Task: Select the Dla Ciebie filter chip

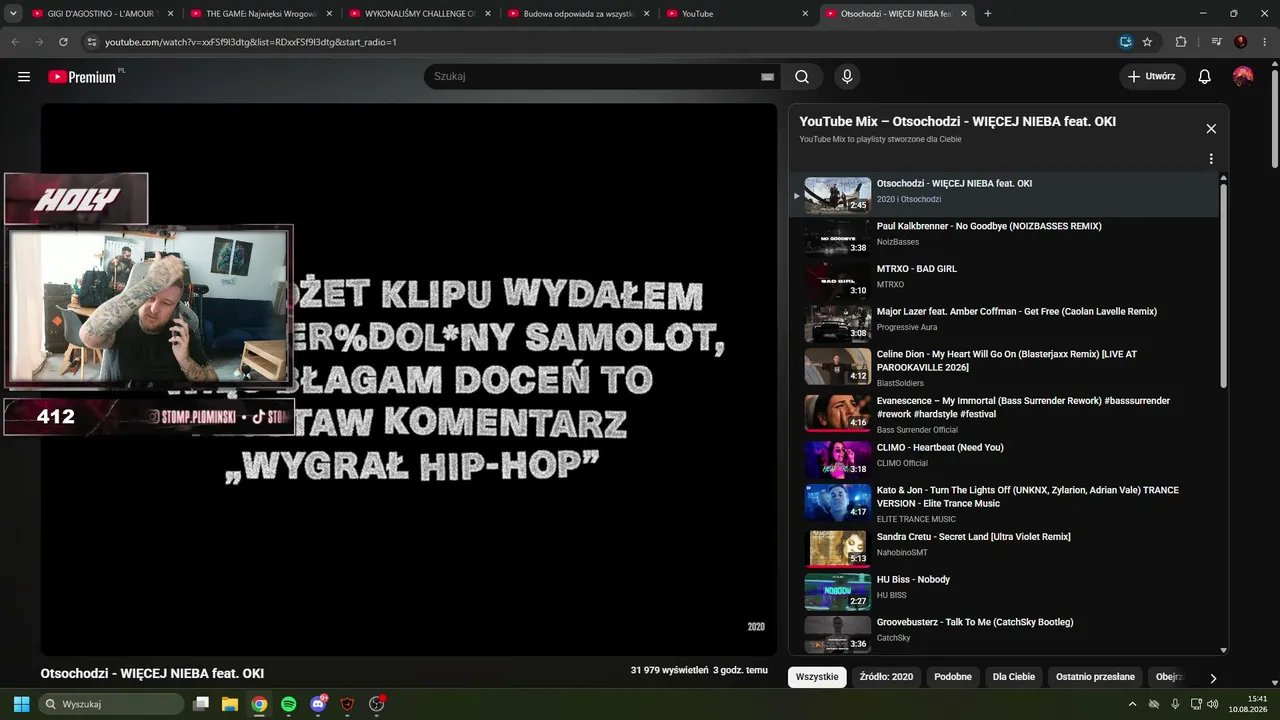Action: pyautogui.click(x=1014, y=677)
